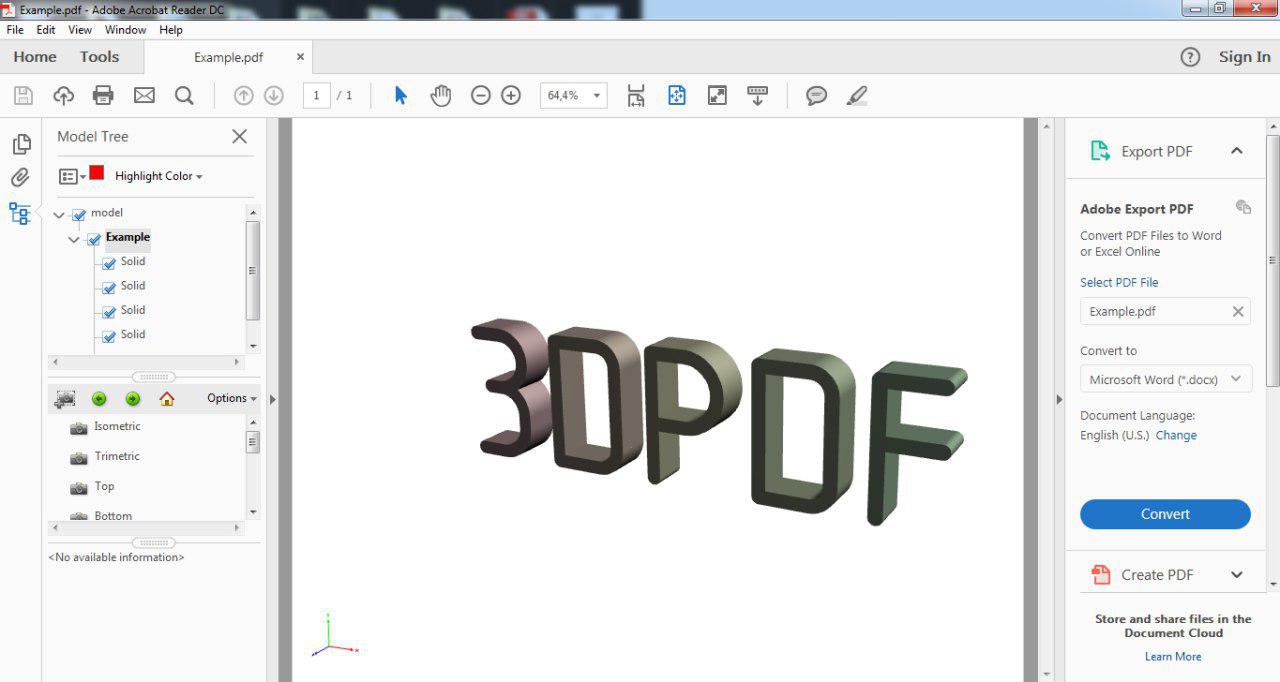
Task: Open the Options dropdown in views panel
Action: (x=229, y=398)
